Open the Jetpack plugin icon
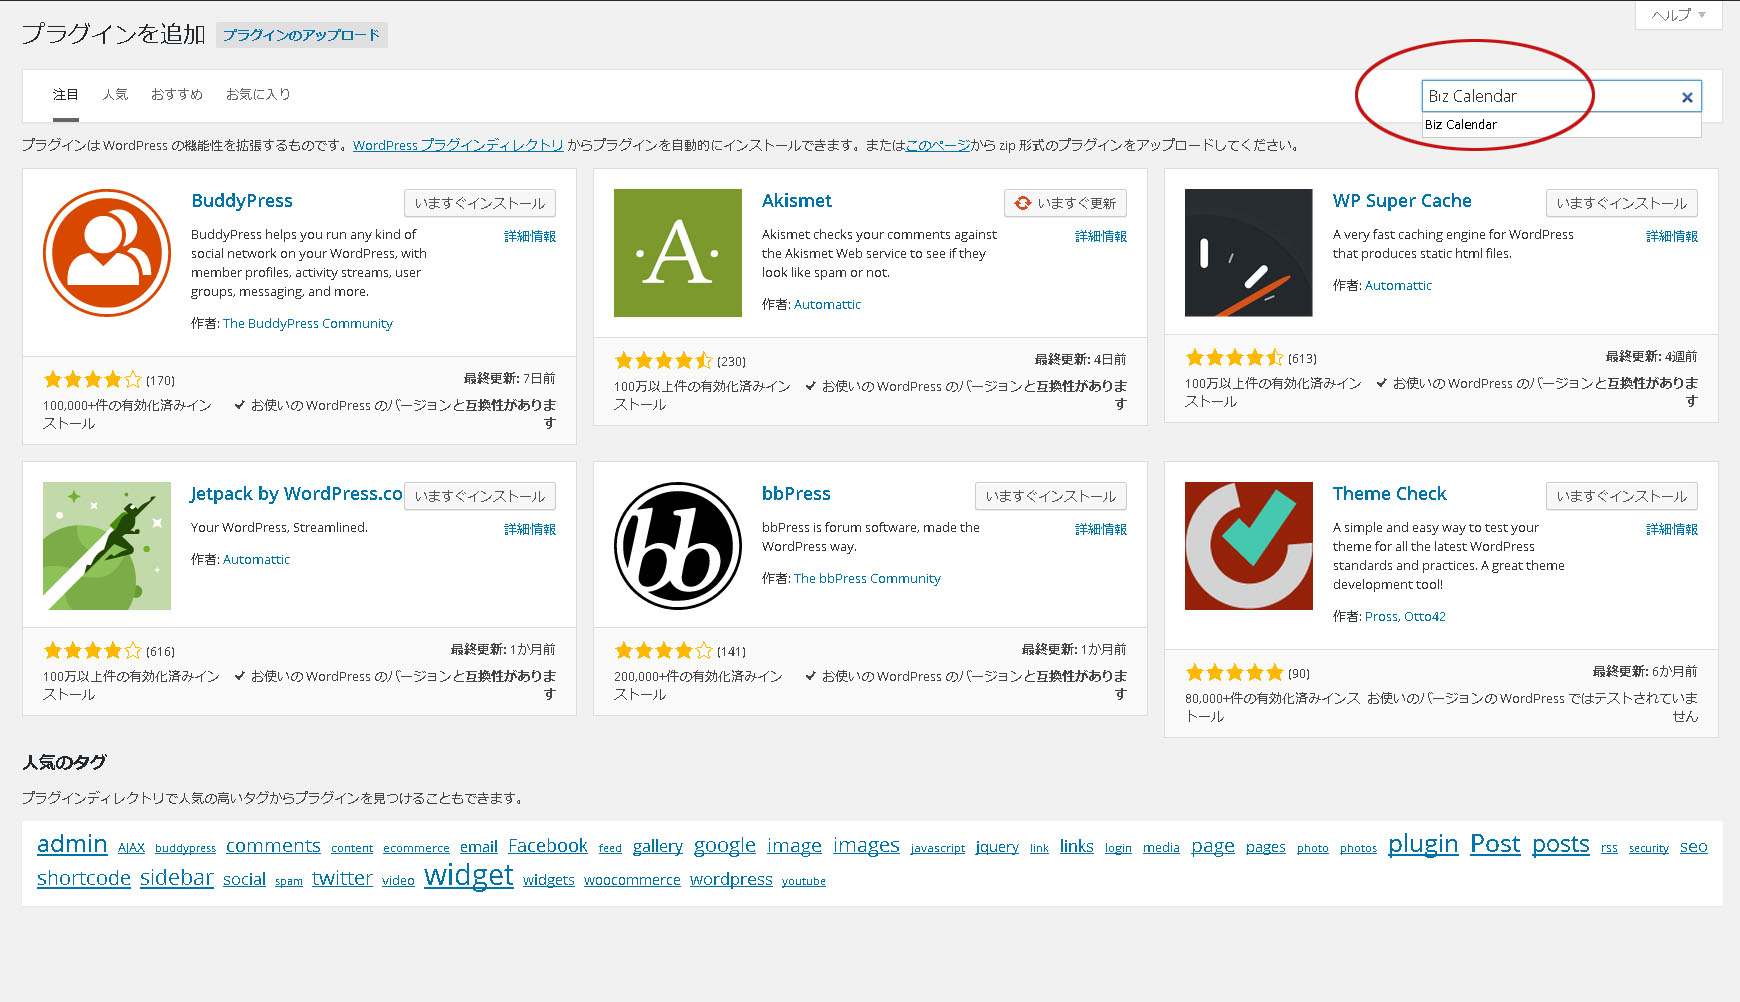Screen dimensions: 1740x1002 [x=107, y=546]
